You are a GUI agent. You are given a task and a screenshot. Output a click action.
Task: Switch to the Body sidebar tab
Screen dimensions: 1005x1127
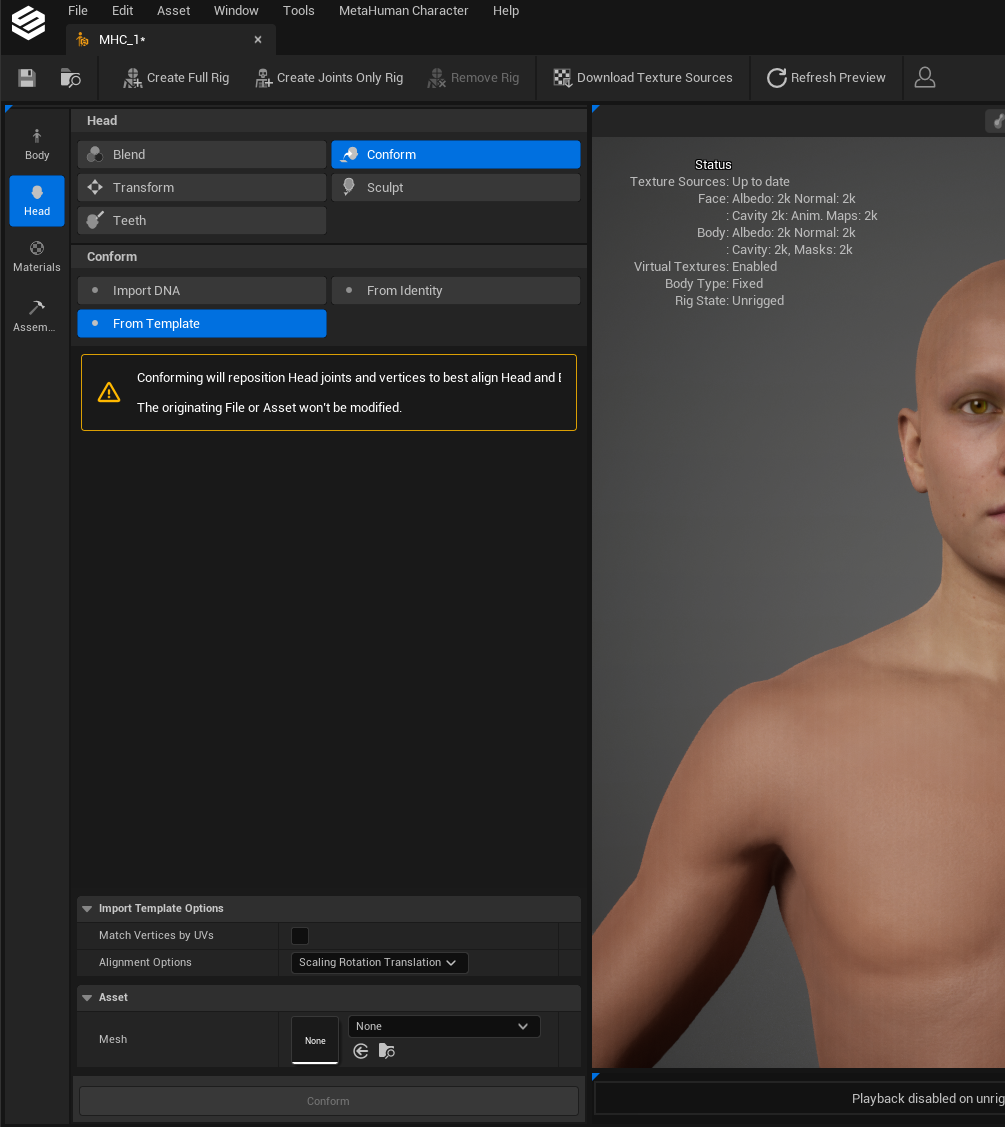37,144
